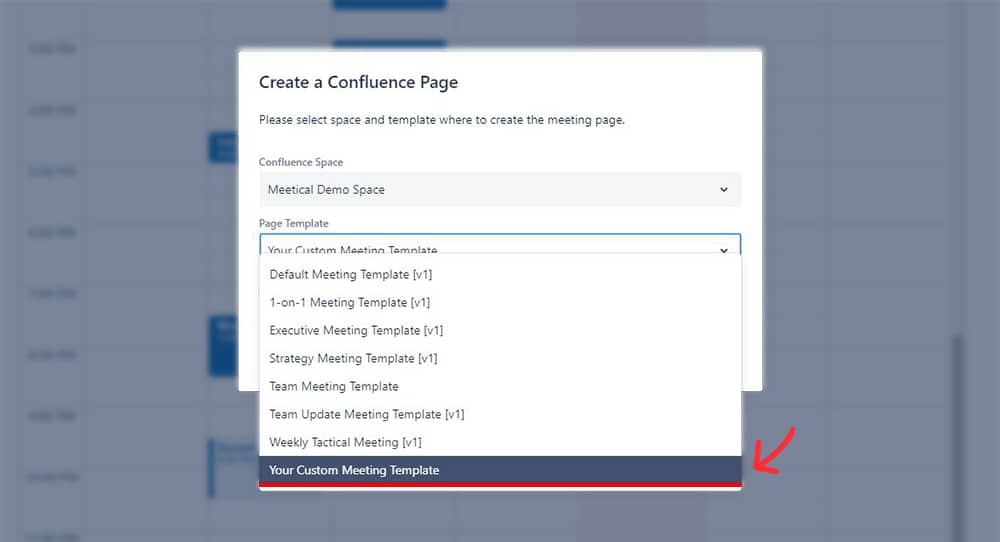Image resolution: width=1000 pixels, height=542 pixels.
Task: Click the Page Template chevron arrow
Action: (x=724, y=250)
